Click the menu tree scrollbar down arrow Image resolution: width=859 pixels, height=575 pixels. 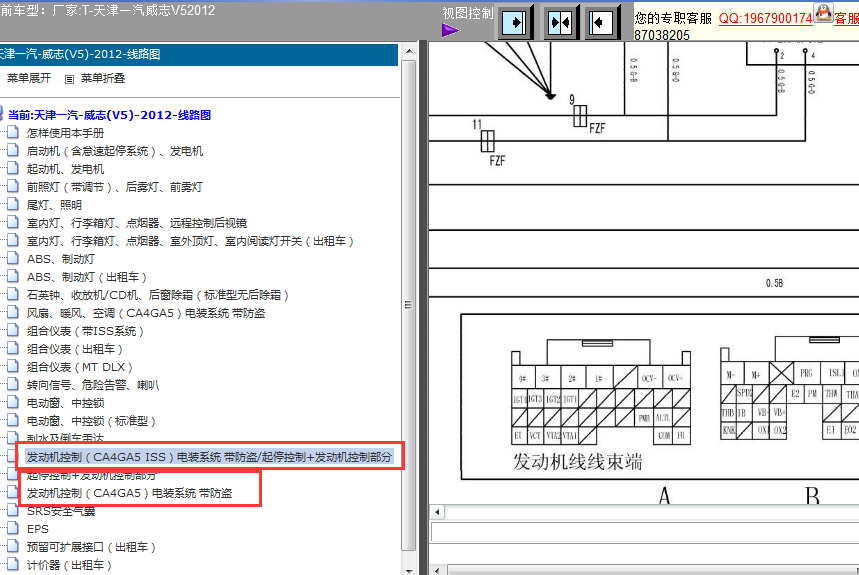[x=409, y=570]
